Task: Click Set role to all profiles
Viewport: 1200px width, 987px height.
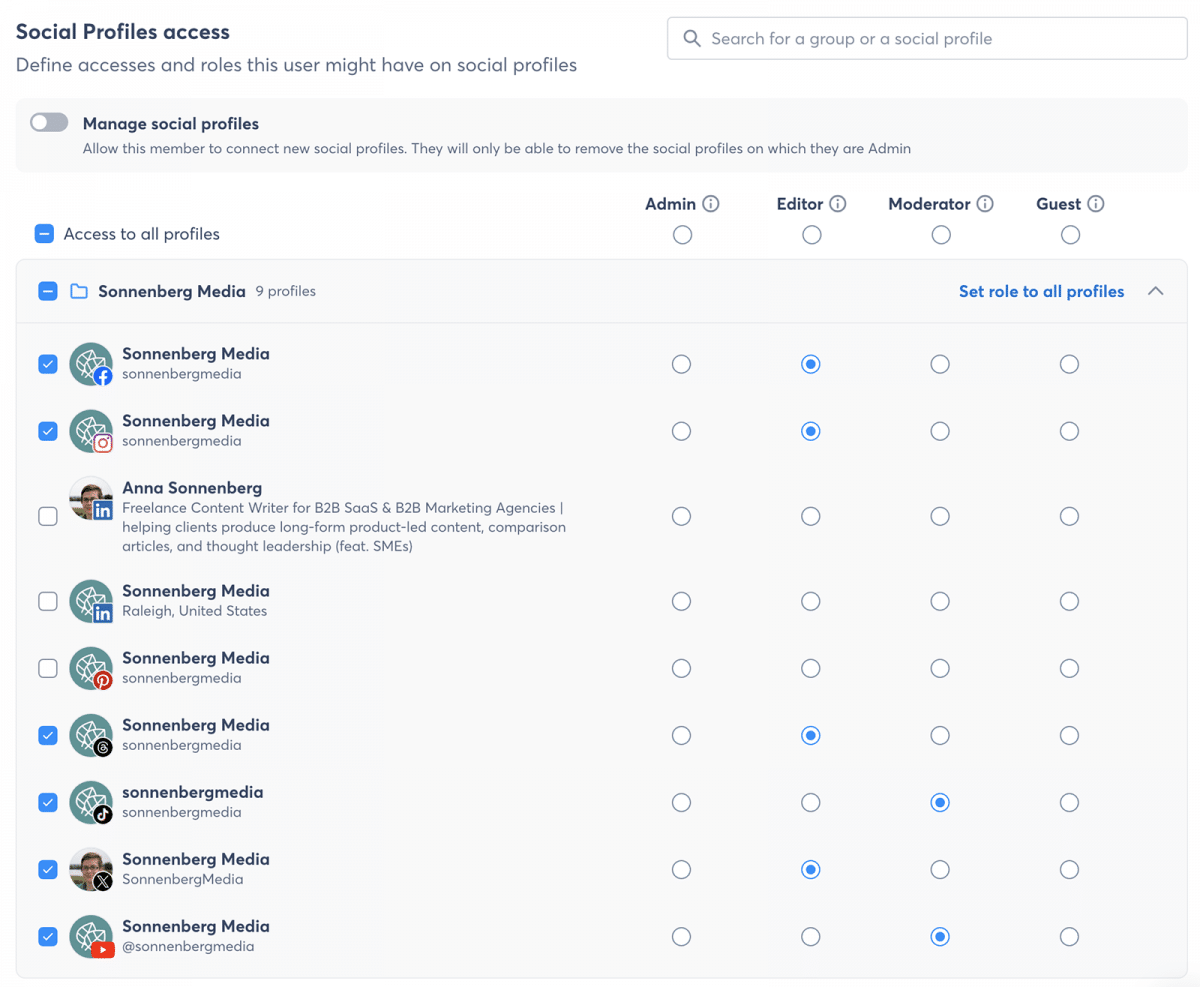Action: point(1041,292)
